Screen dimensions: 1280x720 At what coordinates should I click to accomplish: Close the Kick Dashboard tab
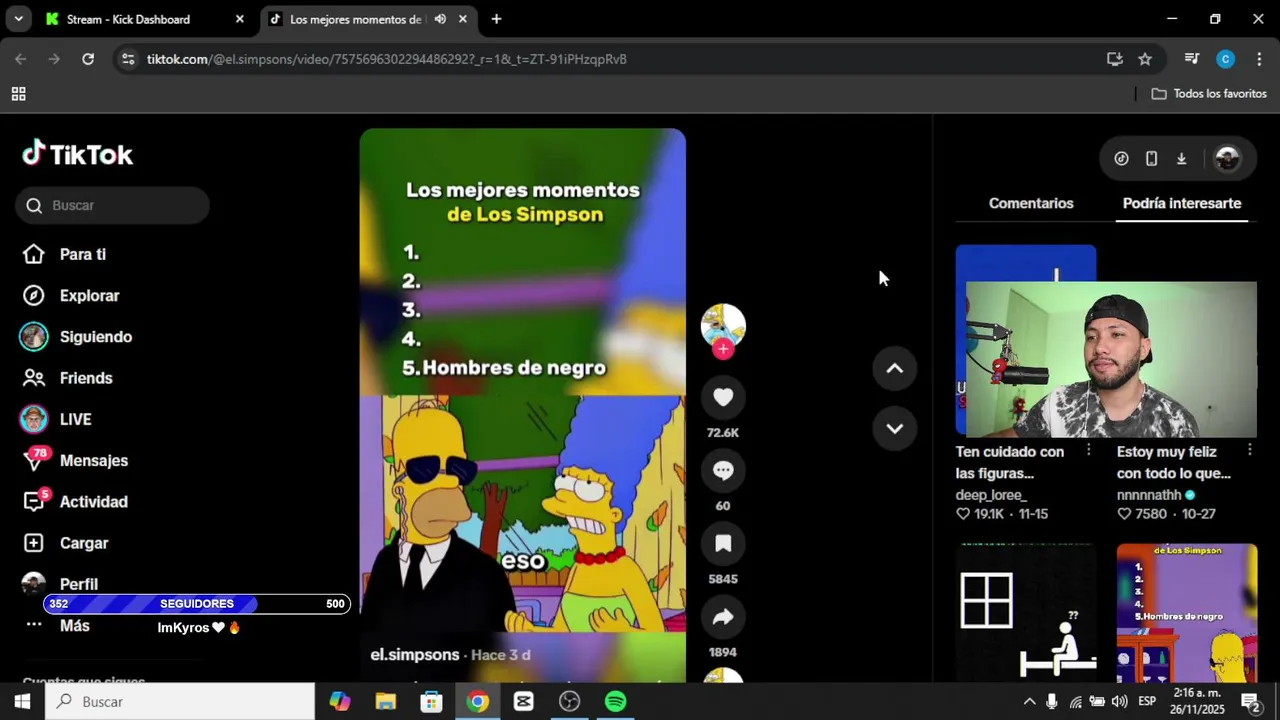(239, 19)
